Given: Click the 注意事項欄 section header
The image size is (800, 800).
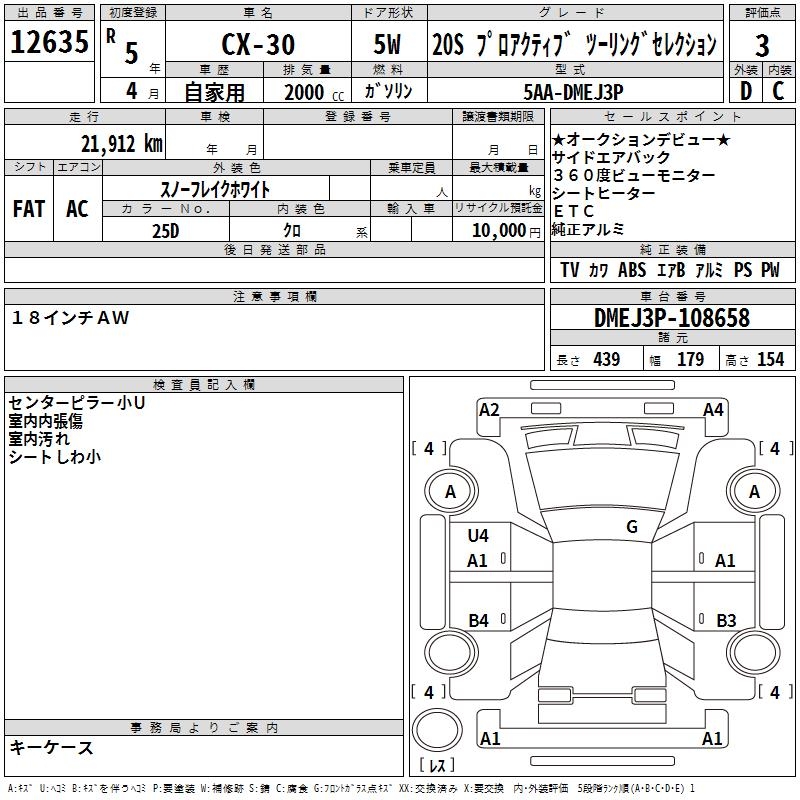Looking at the screenshot, I should 274,296.
